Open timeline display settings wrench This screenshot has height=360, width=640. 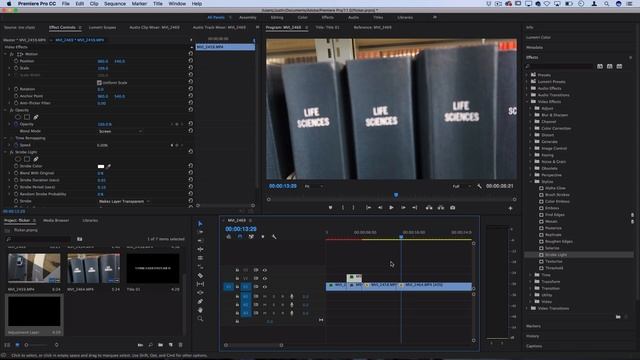click(274, 237)
